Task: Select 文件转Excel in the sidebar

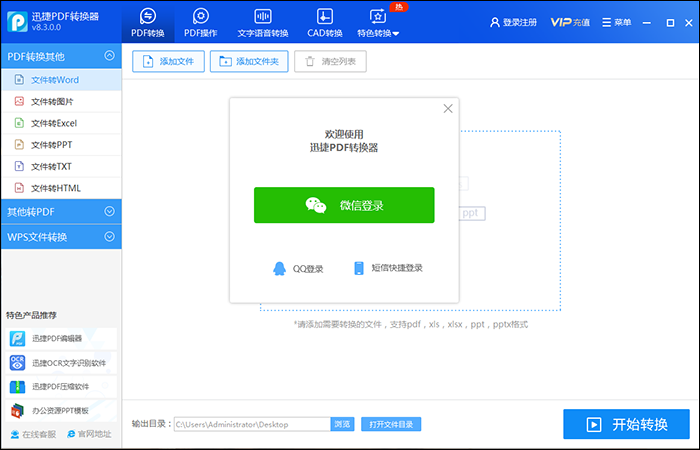Action: [x=61, y=123]
